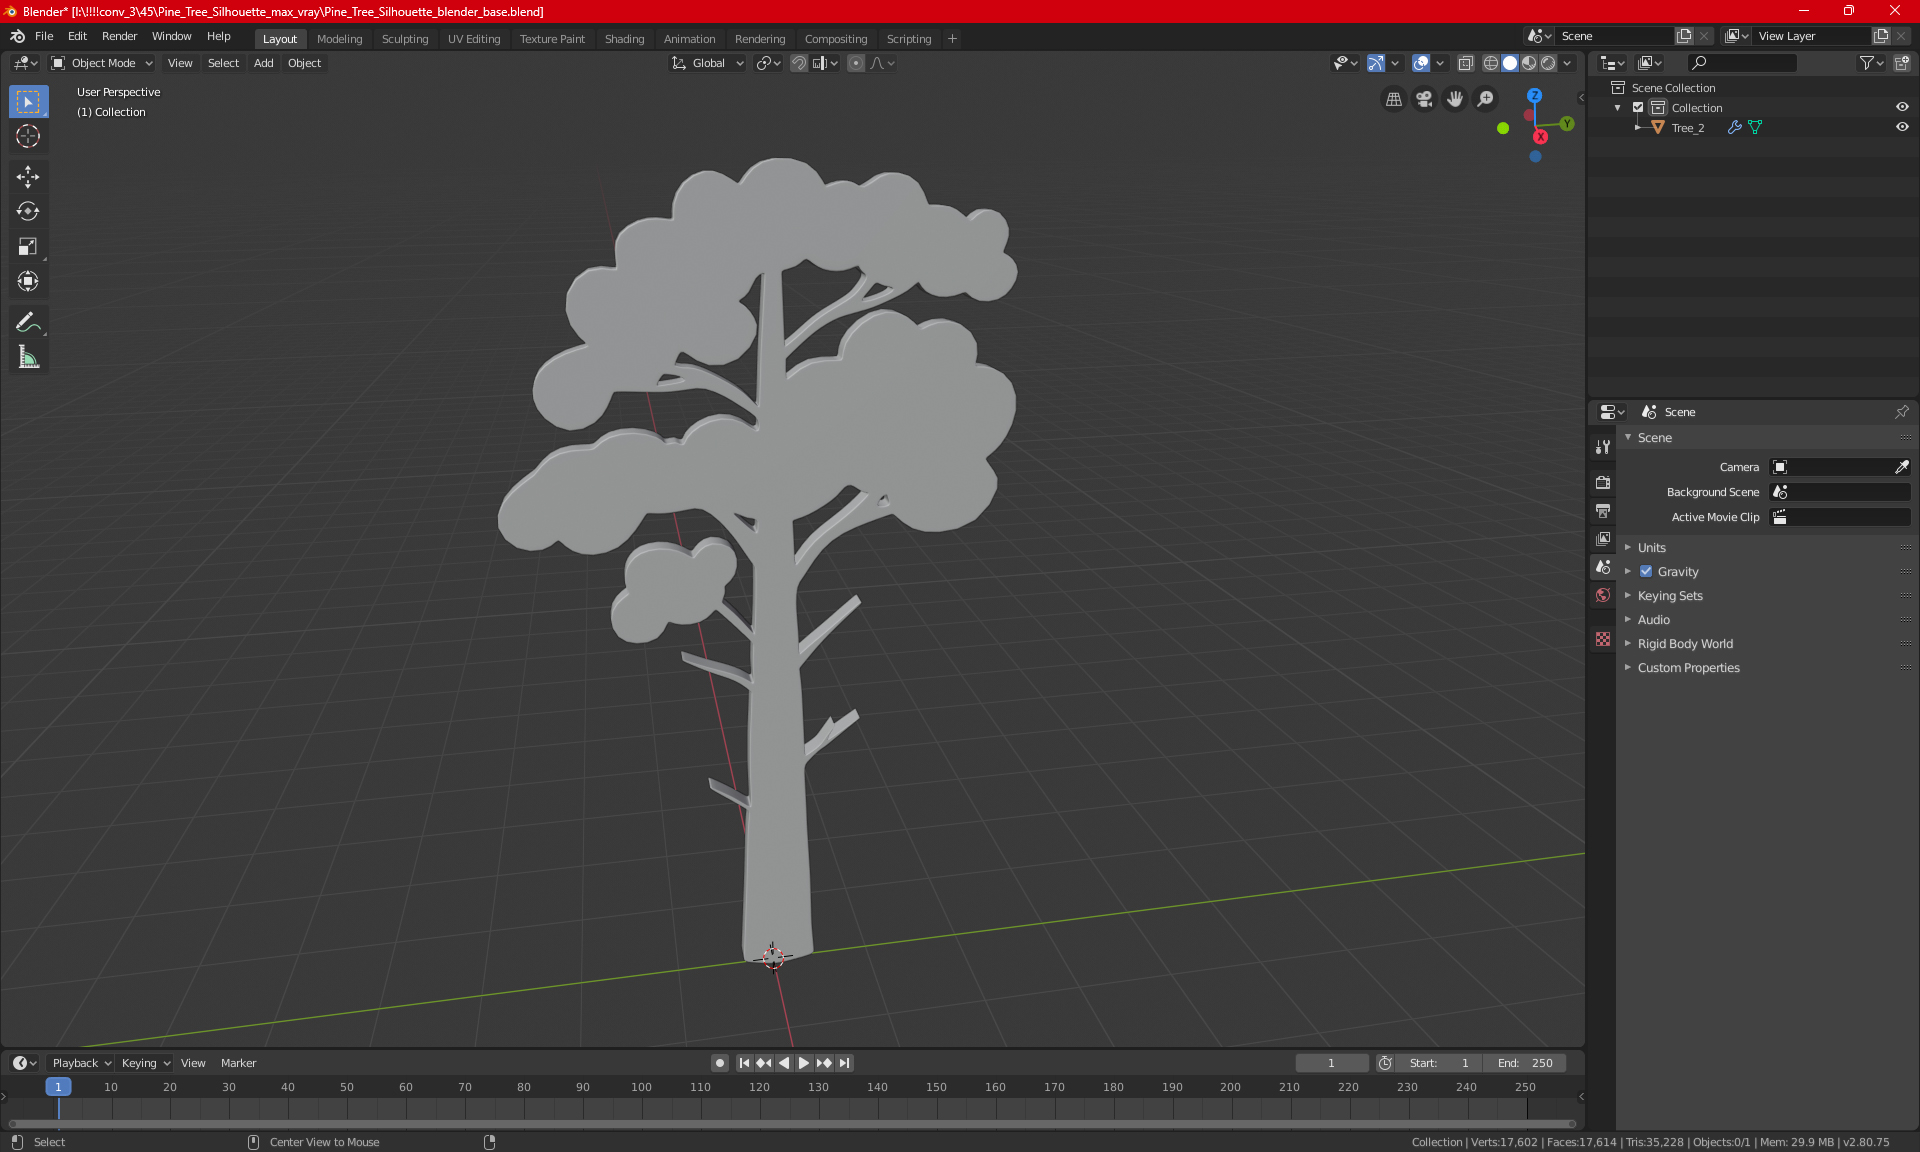Toggle camera view in viewport
1920x1152 pixels.
[1424, 99]
